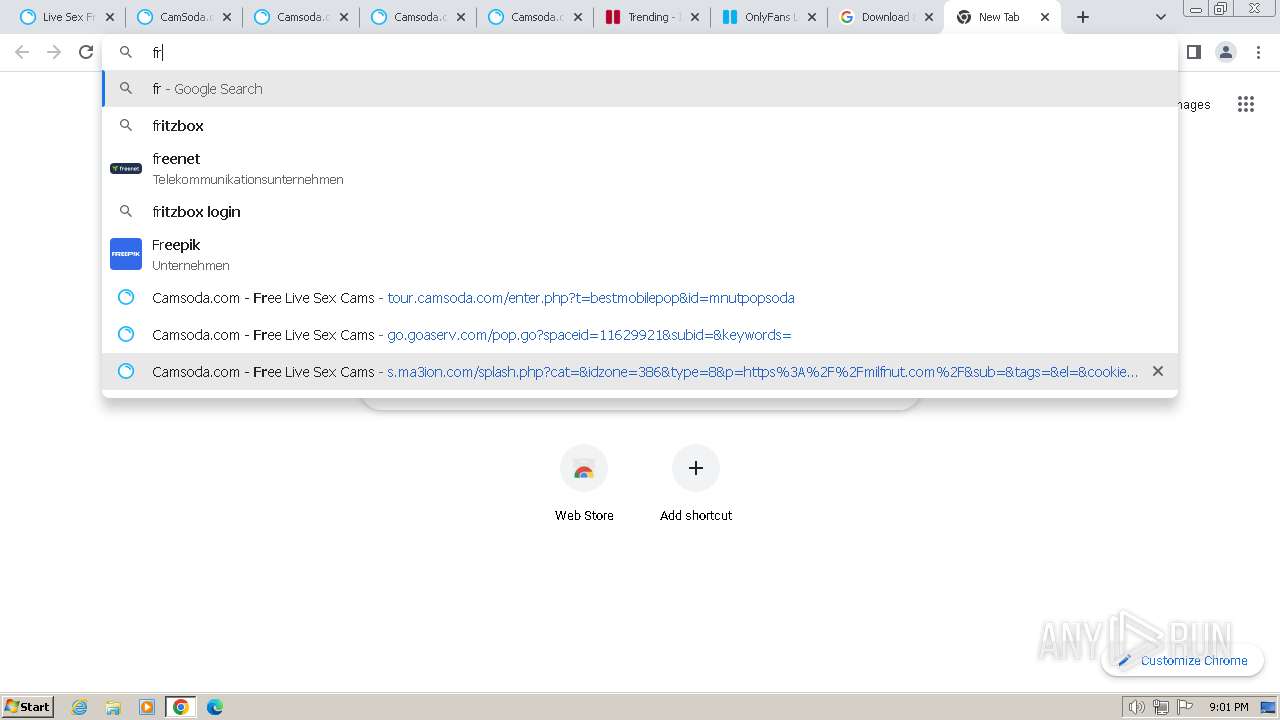Remove the s.ma3ion.com suggestion with X
Image resolution: width=1280 pixels, height=720 pixels.
point(1157,371)
